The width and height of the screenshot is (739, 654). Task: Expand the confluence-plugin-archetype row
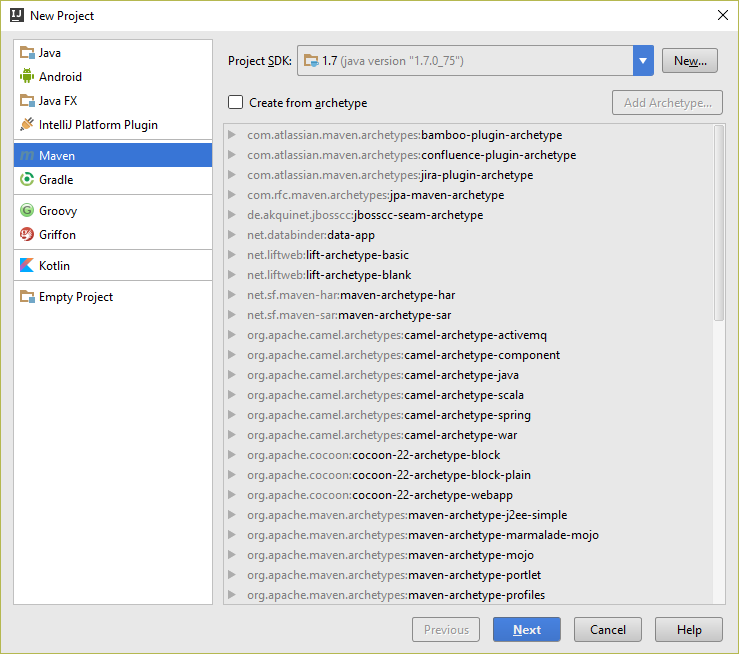click(232, 155)
